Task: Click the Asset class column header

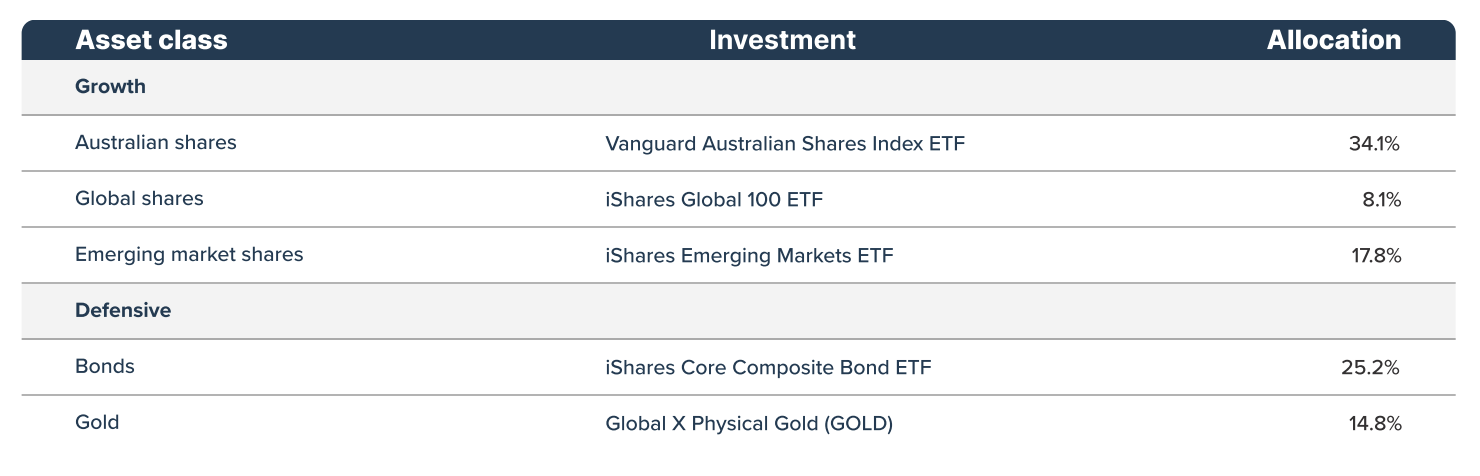Action: click(151, 40)
